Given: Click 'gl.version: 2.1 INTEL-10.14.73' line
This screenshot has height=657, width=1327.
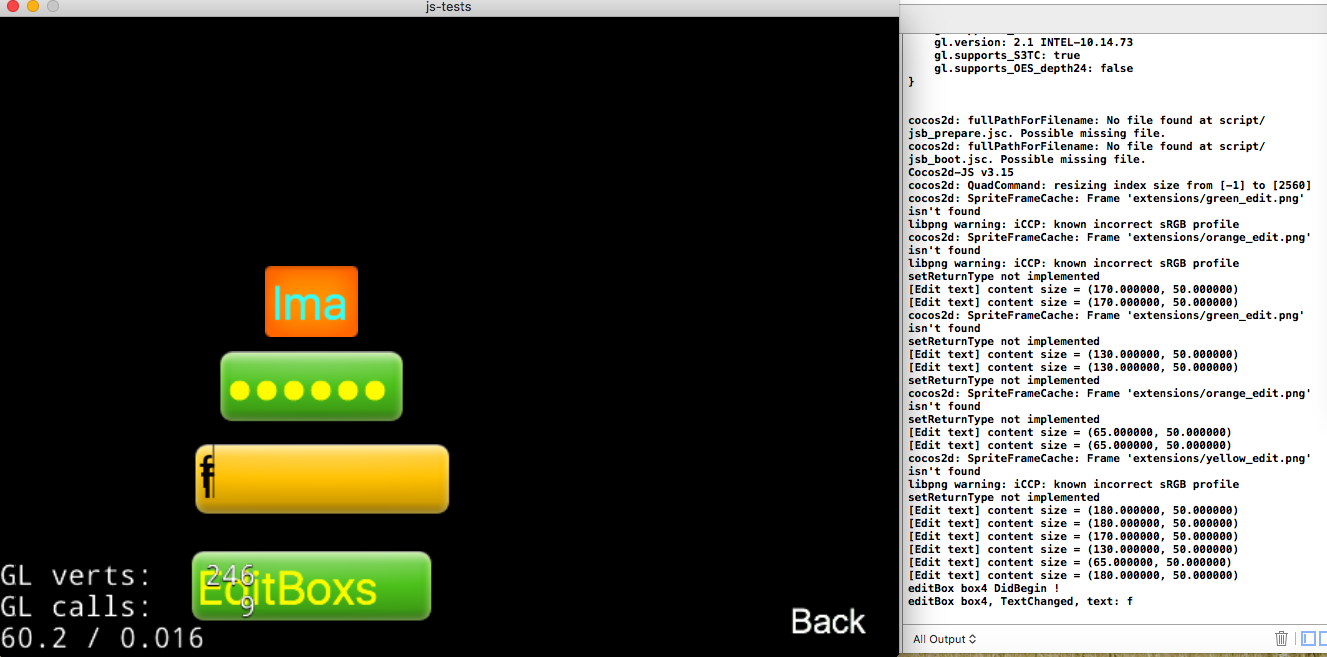Looking at the screenshot, I should tap(1033, 43).
